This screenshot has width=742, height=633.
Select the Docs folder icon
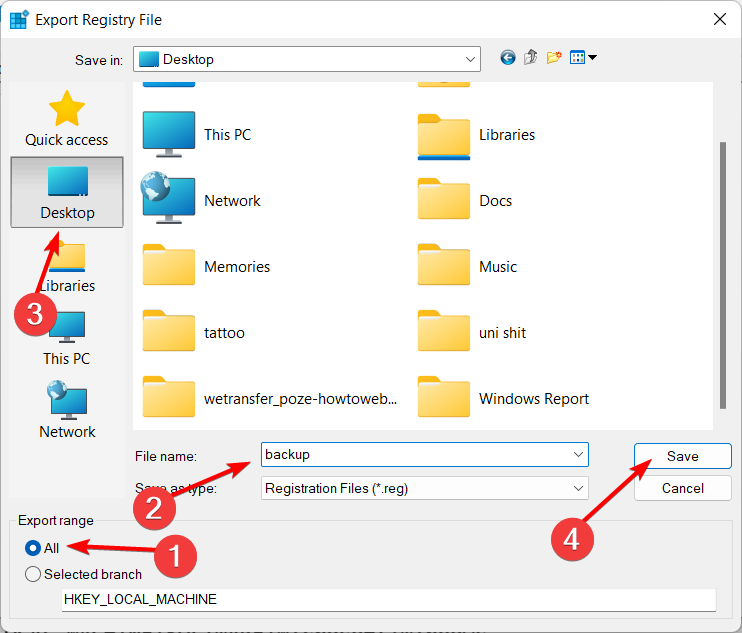(x=443, y=199)
